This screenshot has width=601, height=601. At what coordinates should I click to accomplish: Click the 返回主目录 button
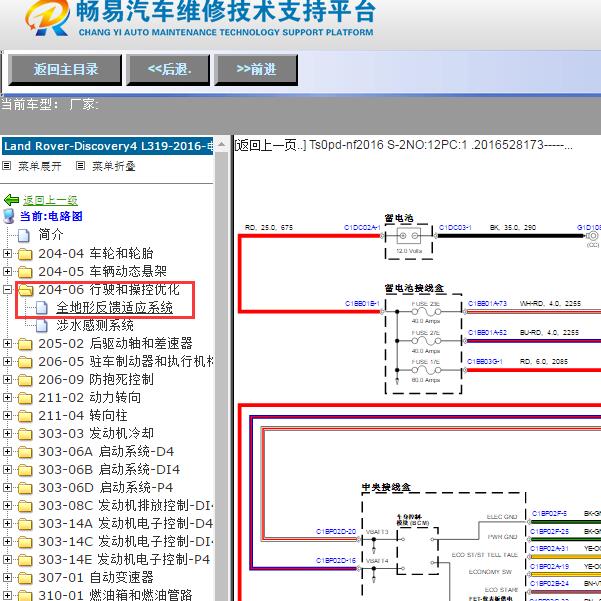coord(65,70)
